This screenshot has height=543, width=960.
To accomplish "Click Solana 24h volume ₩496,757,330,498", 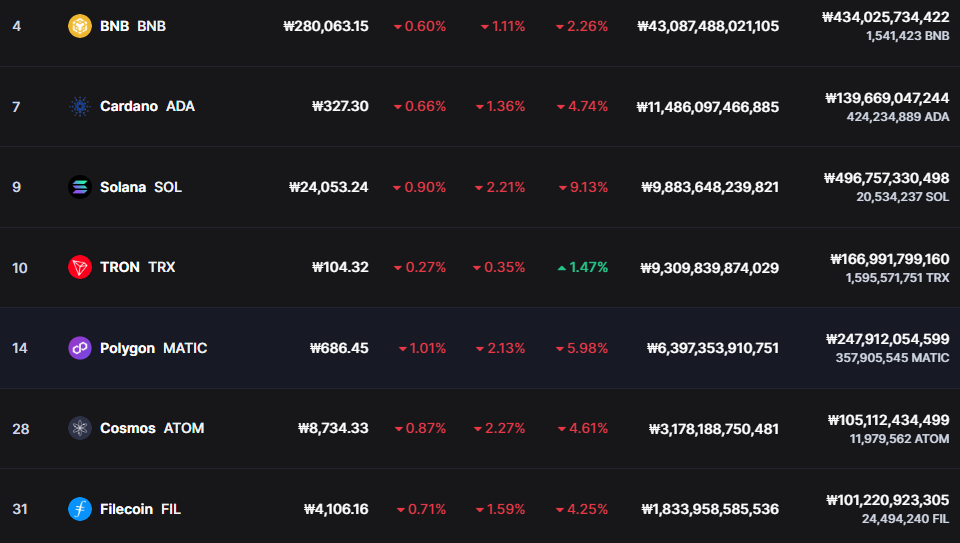I will pyautogui.click(x=886, y=178).
